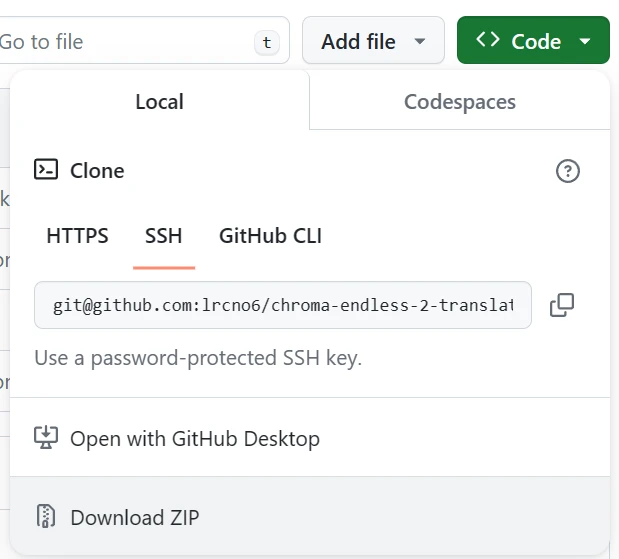619x559 pixels.
Task: Click the Clone section heading
Action: (97, 171)
